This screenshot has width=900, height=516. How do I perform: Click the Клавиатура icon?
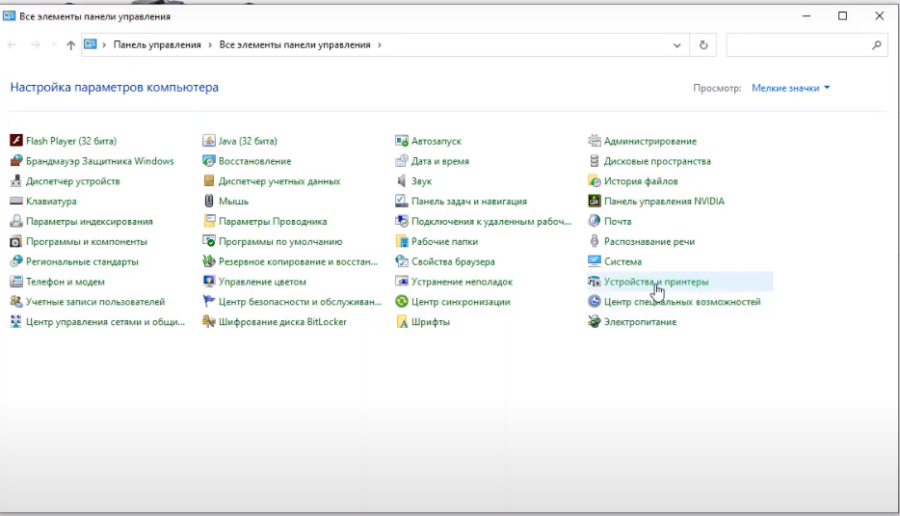[16, 201]
